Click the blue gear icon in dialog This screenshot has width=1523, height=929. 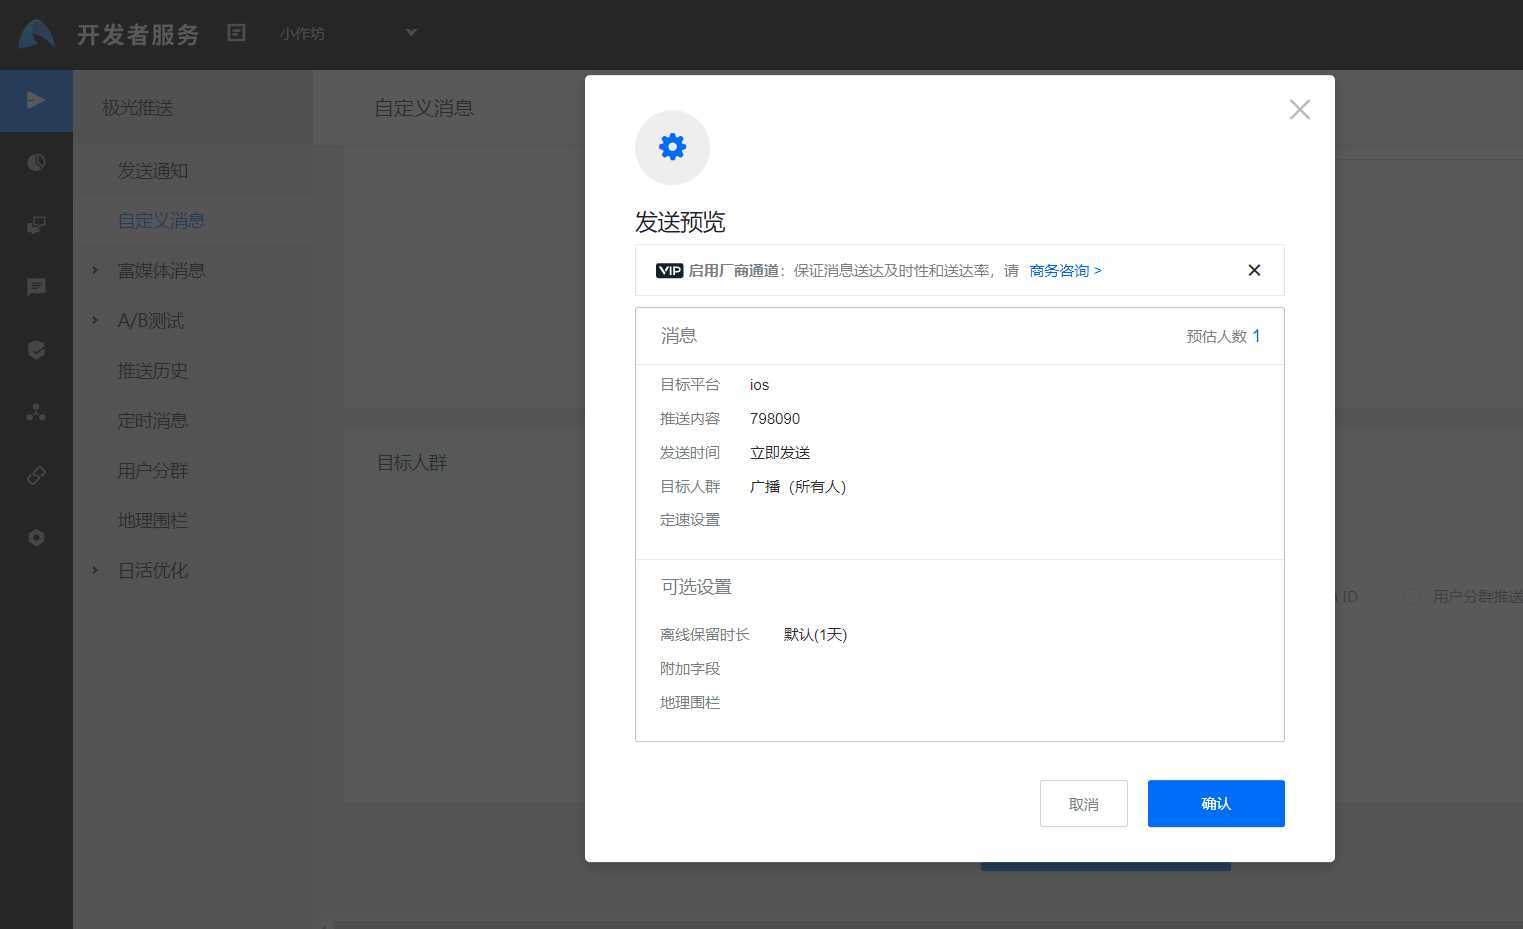point(672,147)
